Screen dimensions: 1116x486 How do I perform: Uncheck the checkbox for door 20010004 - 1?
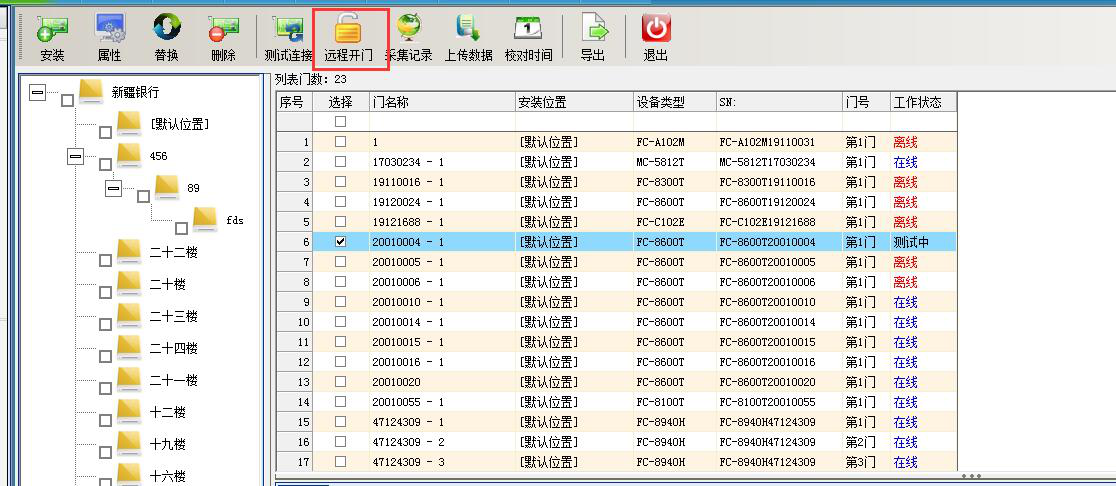point(340,242)
